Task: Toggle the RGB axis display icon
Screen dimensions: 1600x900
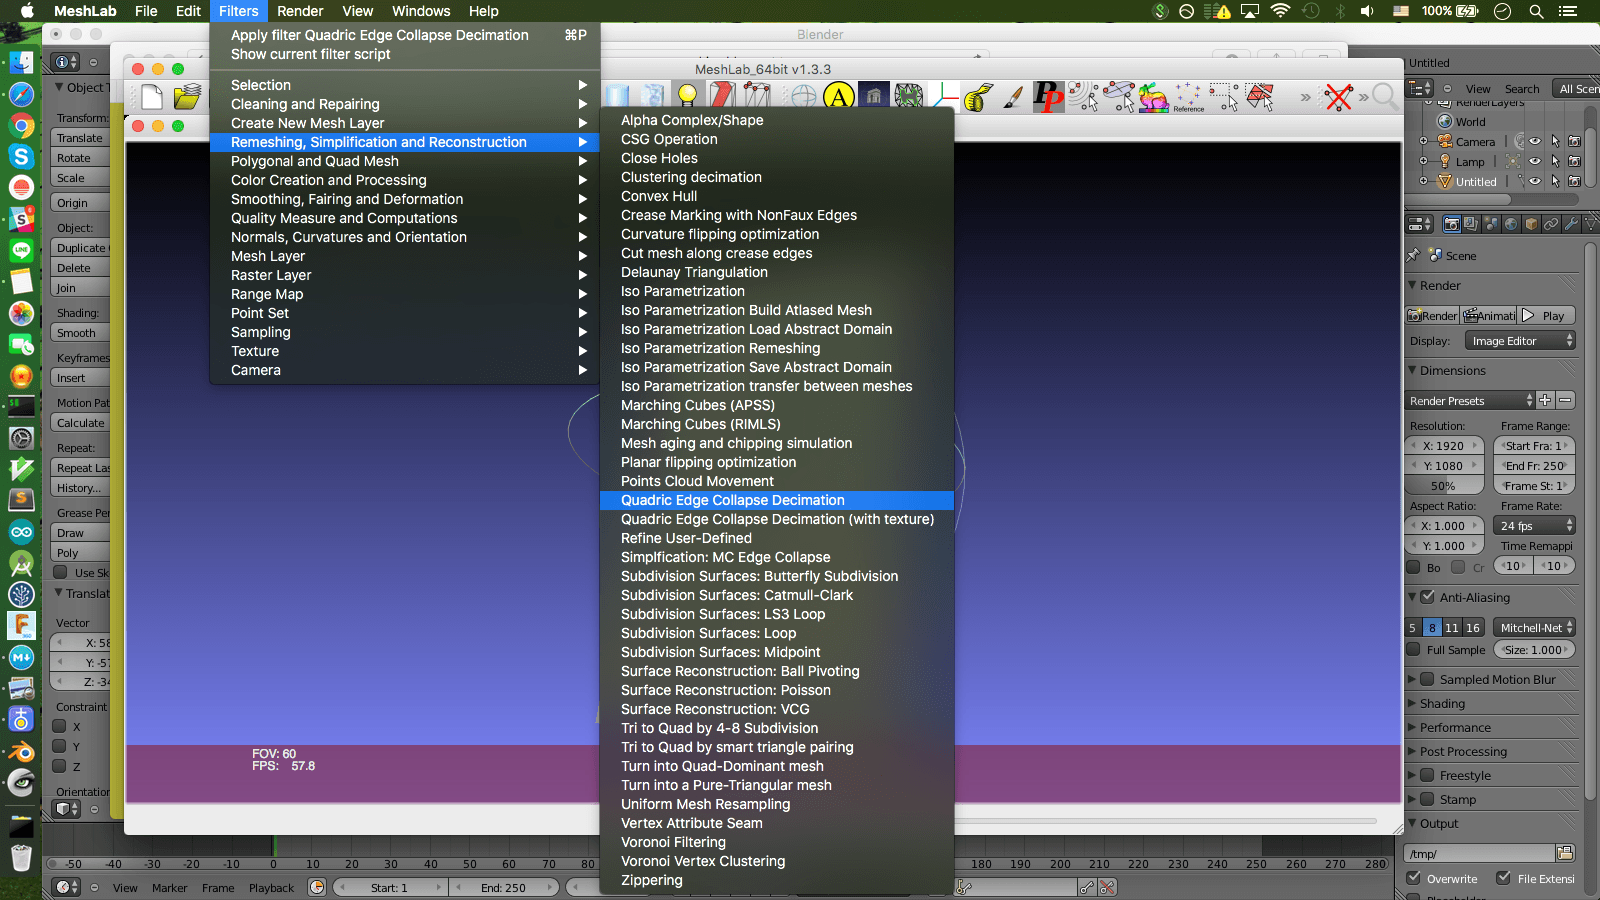Action: [943, 96]
